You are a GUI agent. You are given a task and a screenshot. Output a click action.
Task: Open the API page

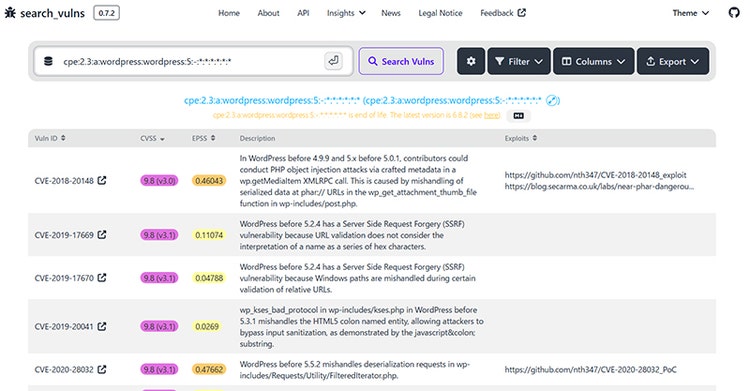303,13
